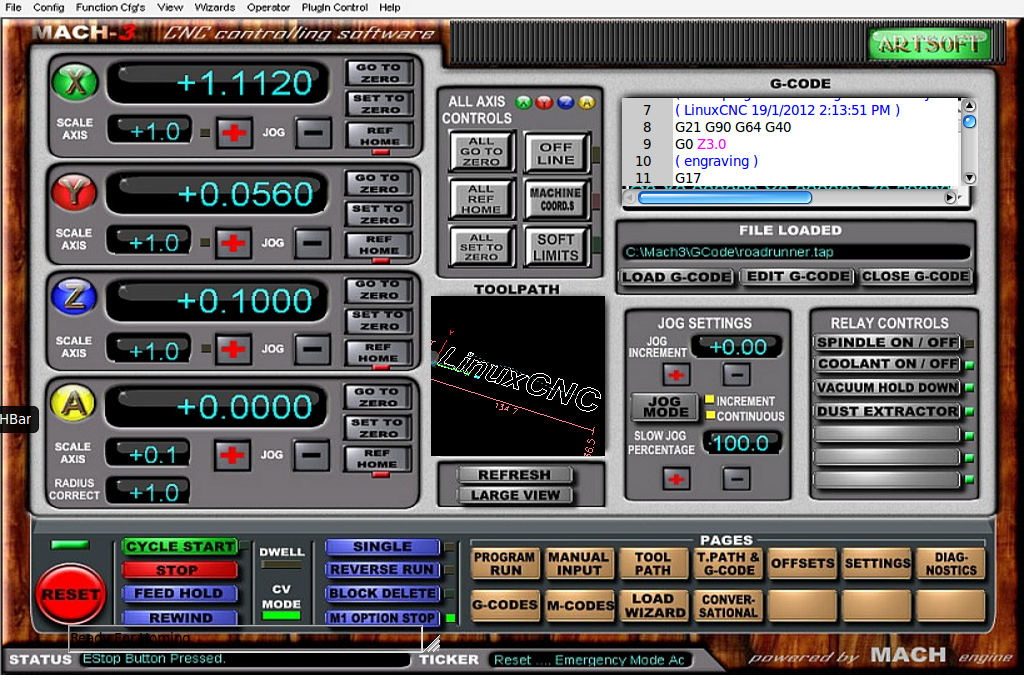Jog Z axis minus button
1024x675 pixels.
click(x=312, y=349)
